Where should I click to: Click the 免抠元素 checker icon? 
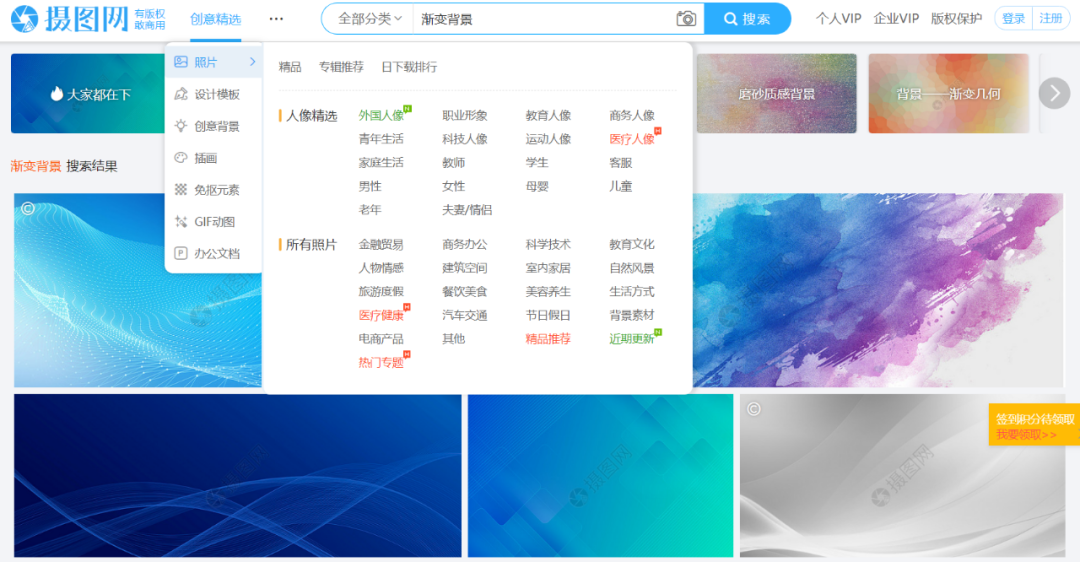[180, 189]
